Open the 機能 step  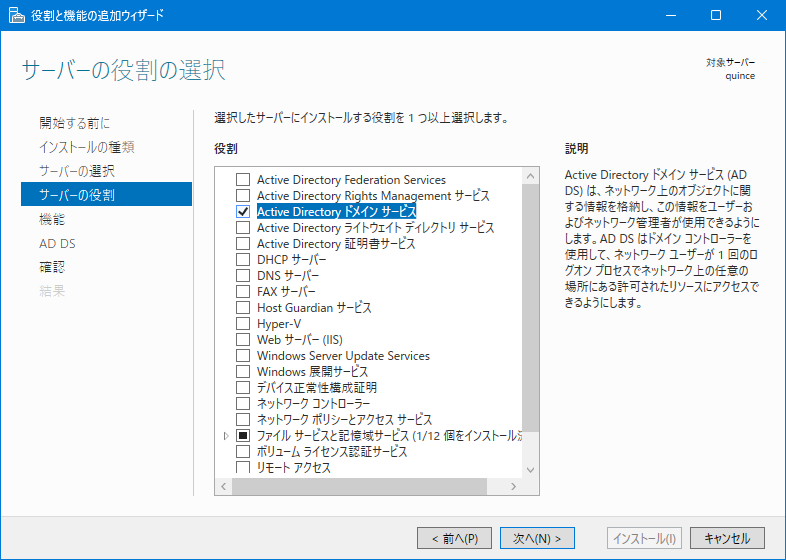click(x=52, y=219)
